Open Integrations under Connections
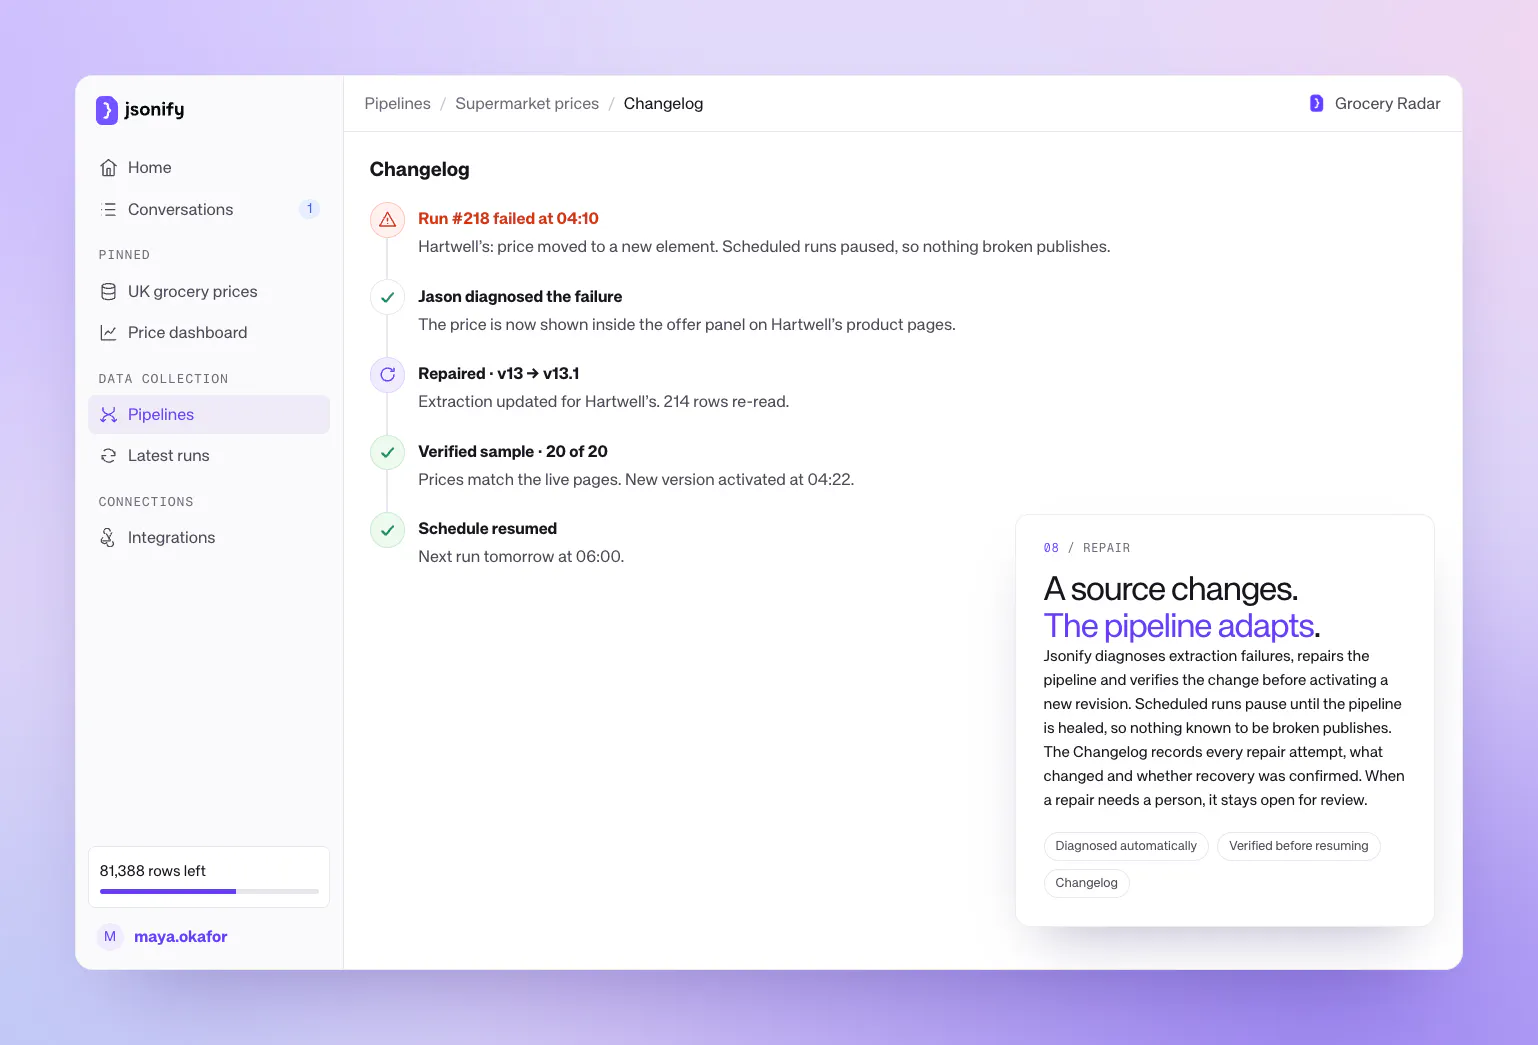The width and height of the screenshot is (1538, 1045). pos(209,538)
